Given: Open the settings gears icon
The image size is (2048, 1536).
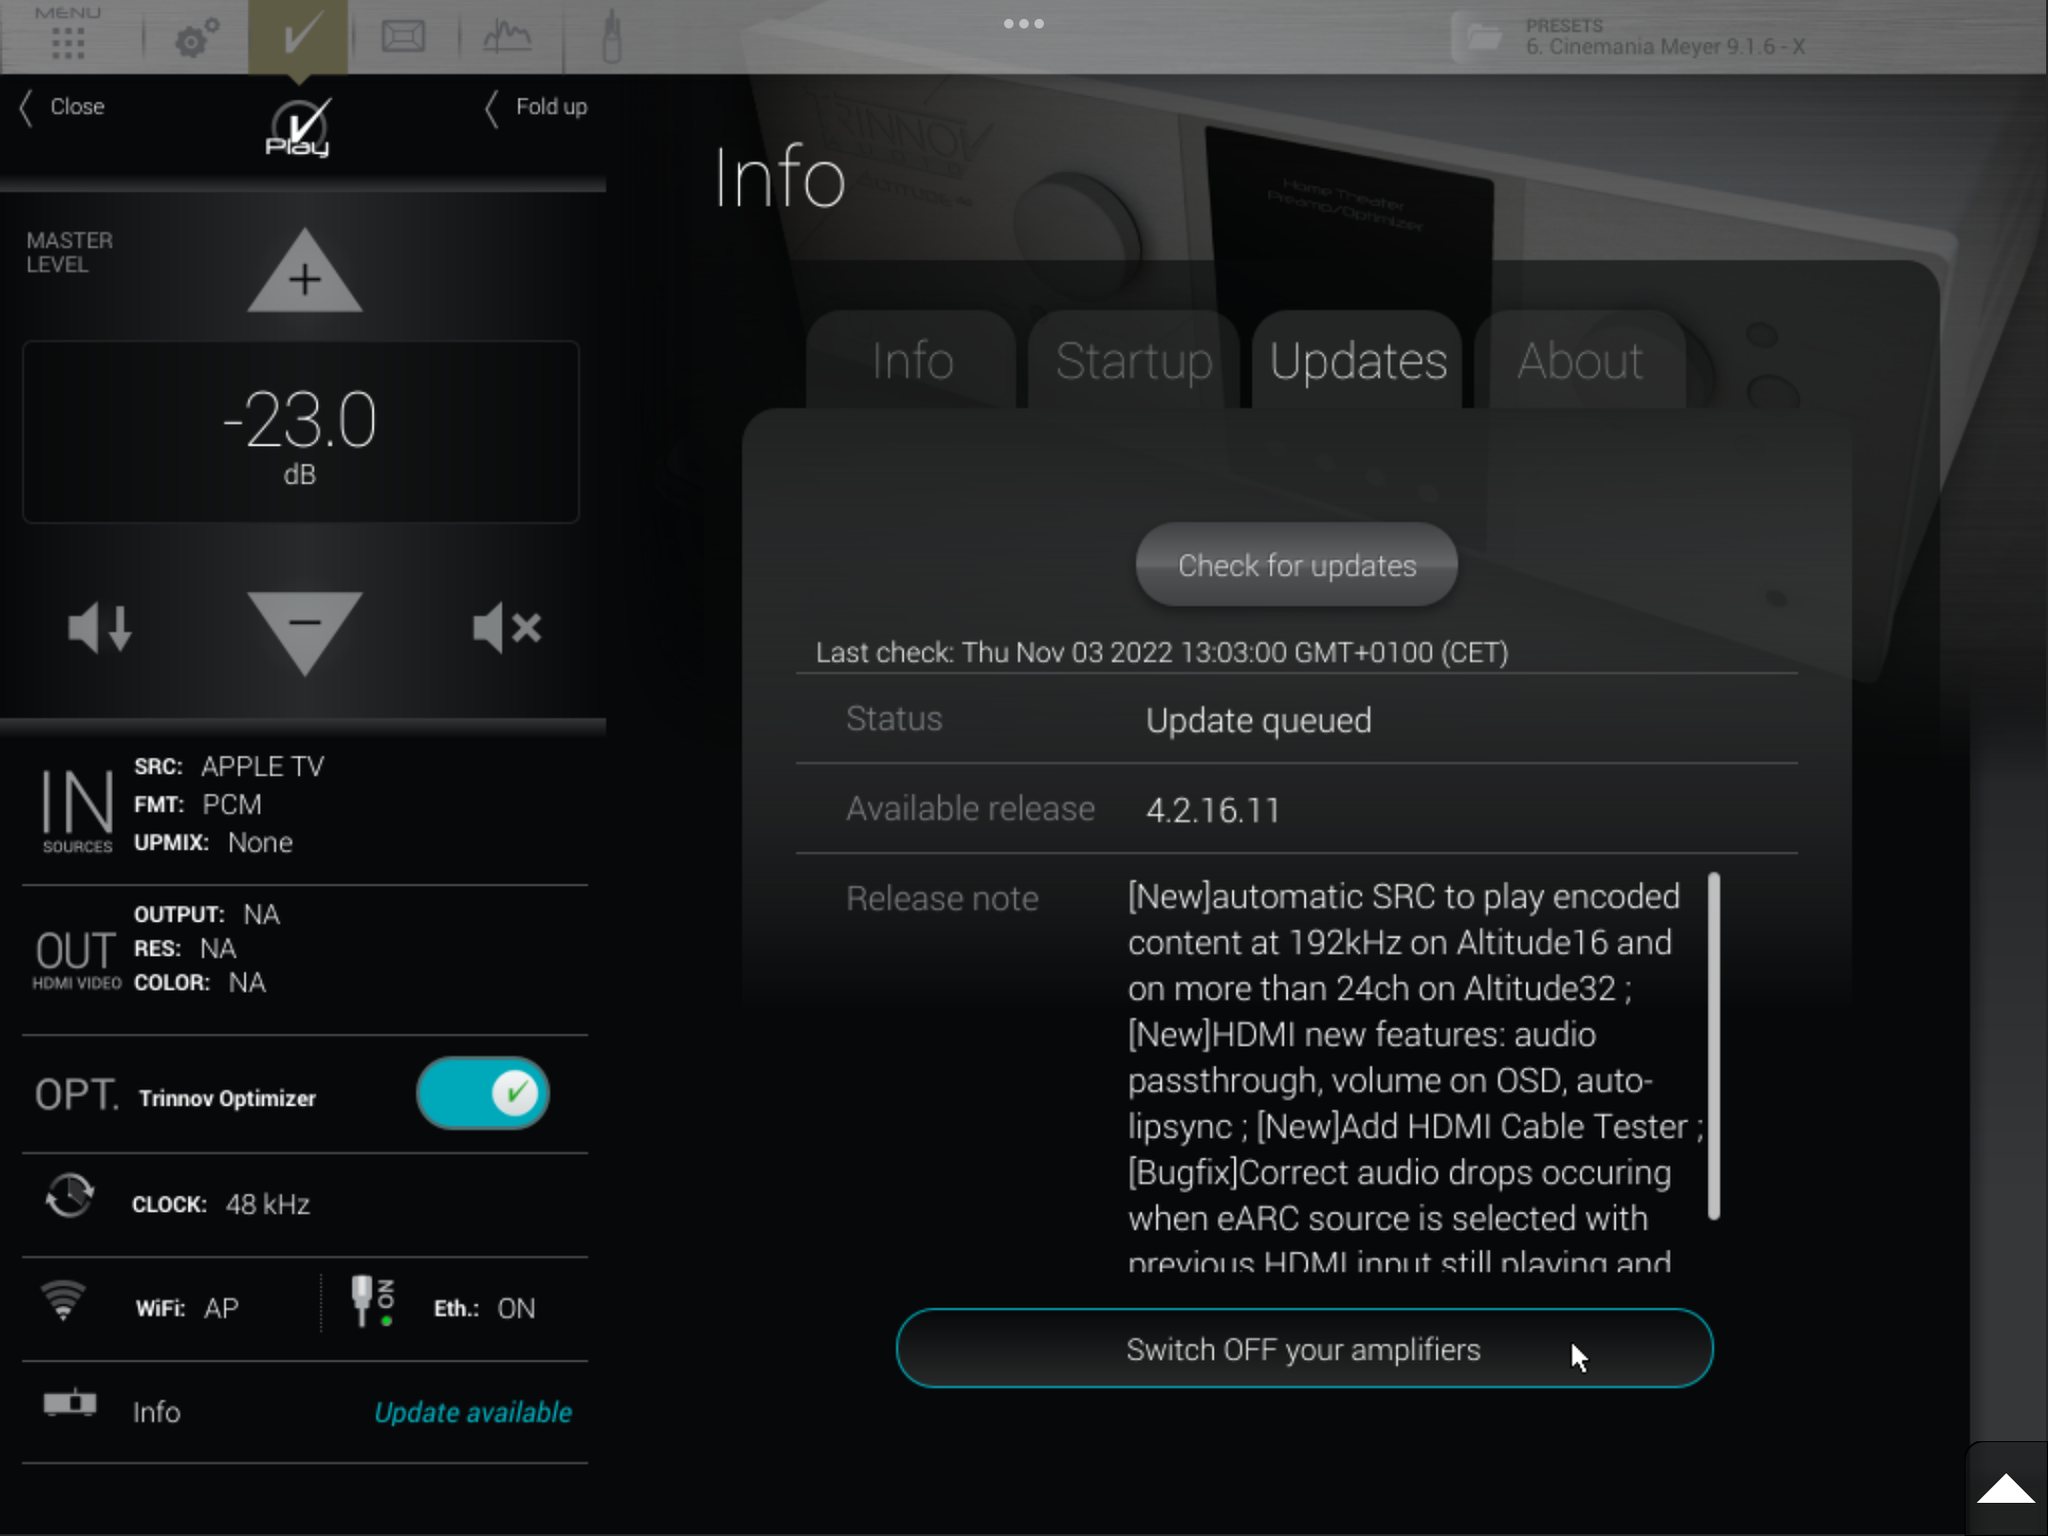Looking at the screenshot, I should pos(196,39).
